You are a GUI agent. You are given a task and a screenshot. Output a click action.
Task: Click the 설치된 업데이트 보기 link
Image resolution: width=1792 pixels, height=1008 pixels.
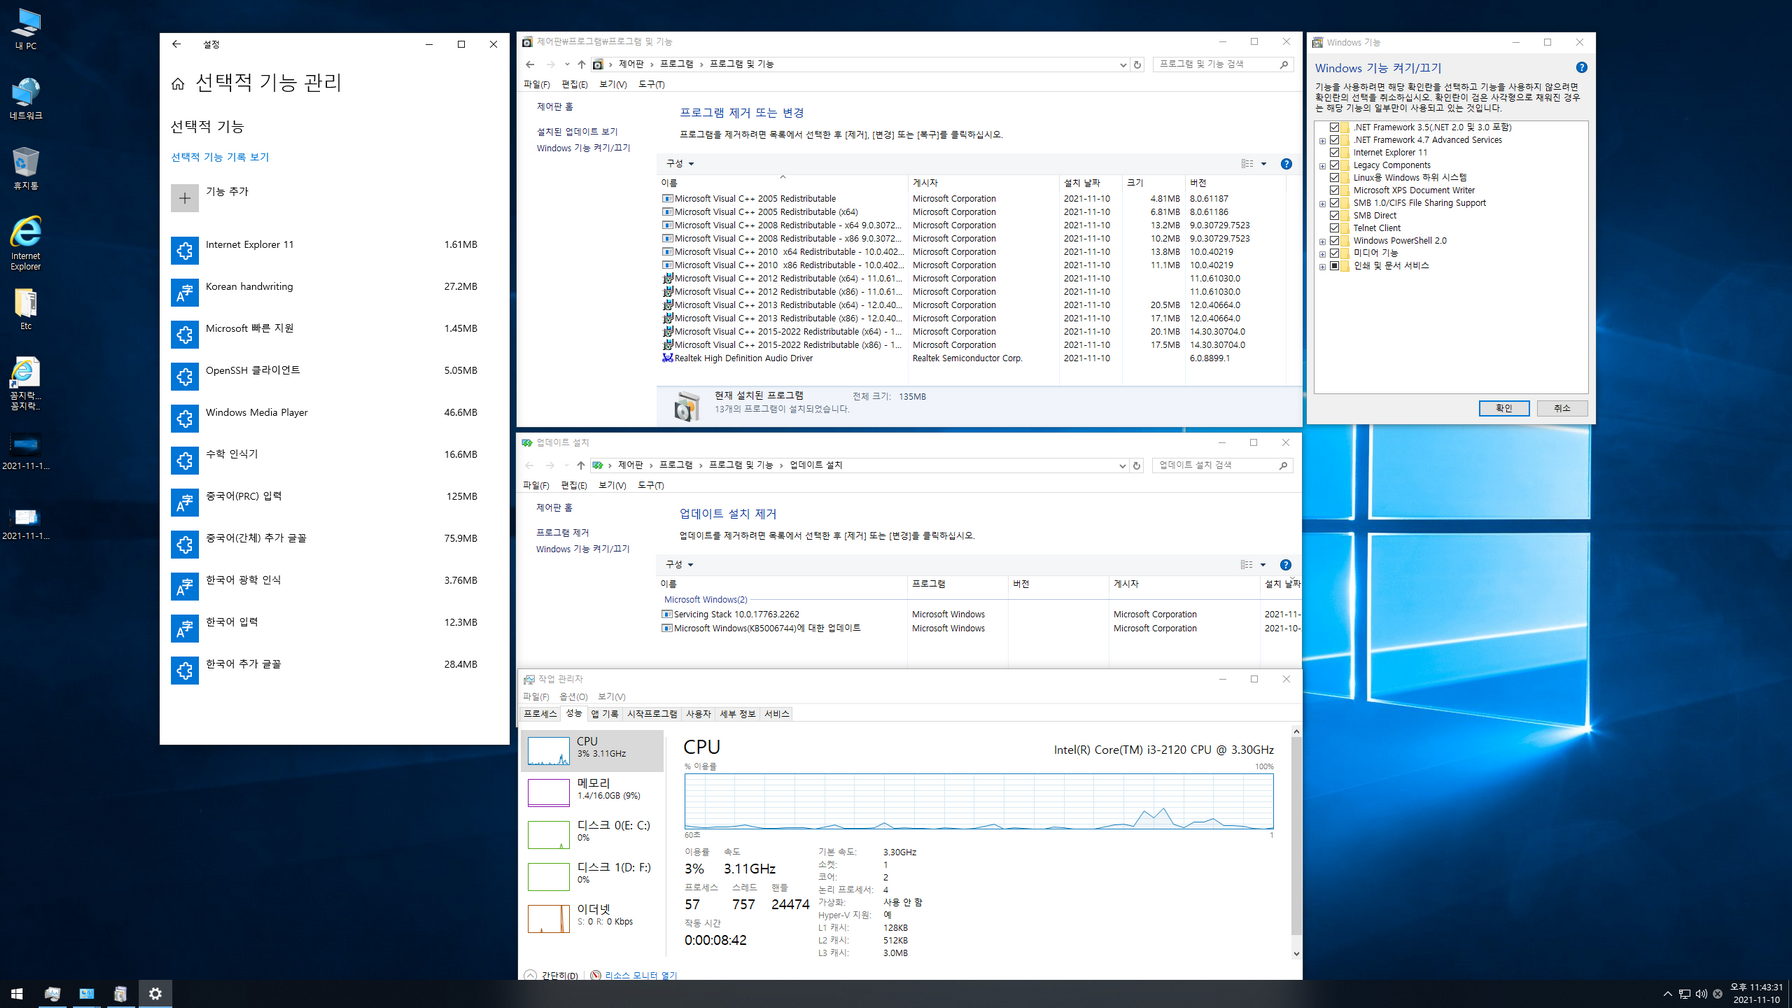coord(577,132)
